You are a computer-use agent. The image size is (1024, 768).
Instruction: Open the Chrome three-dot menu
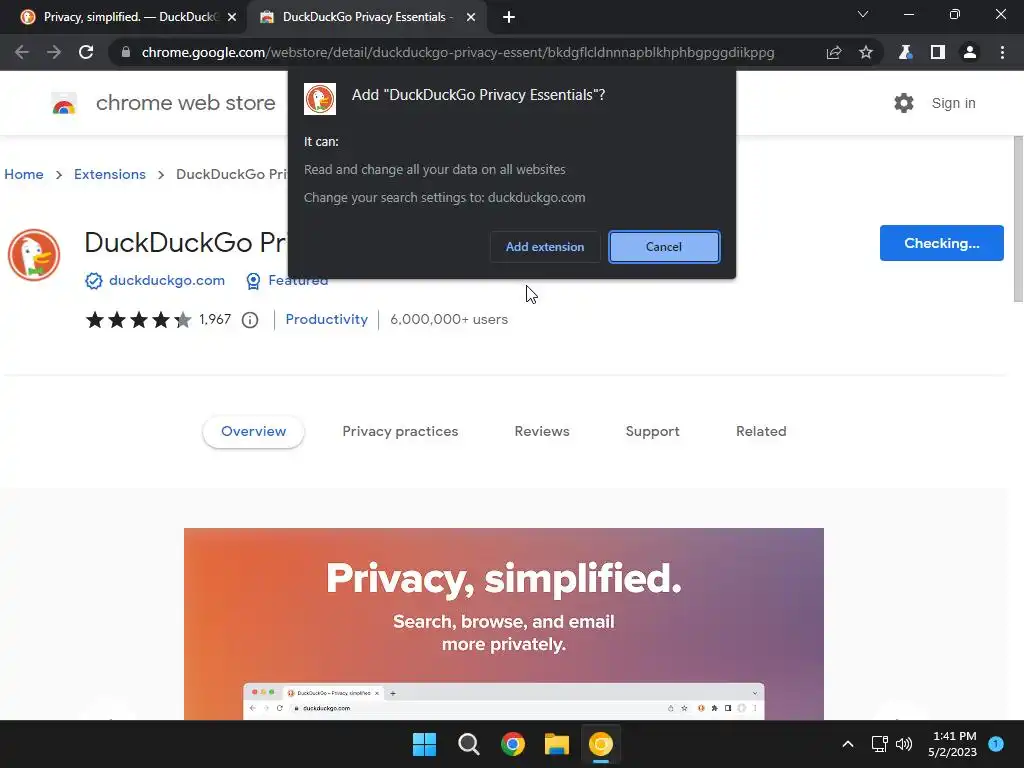point(1002,52)
